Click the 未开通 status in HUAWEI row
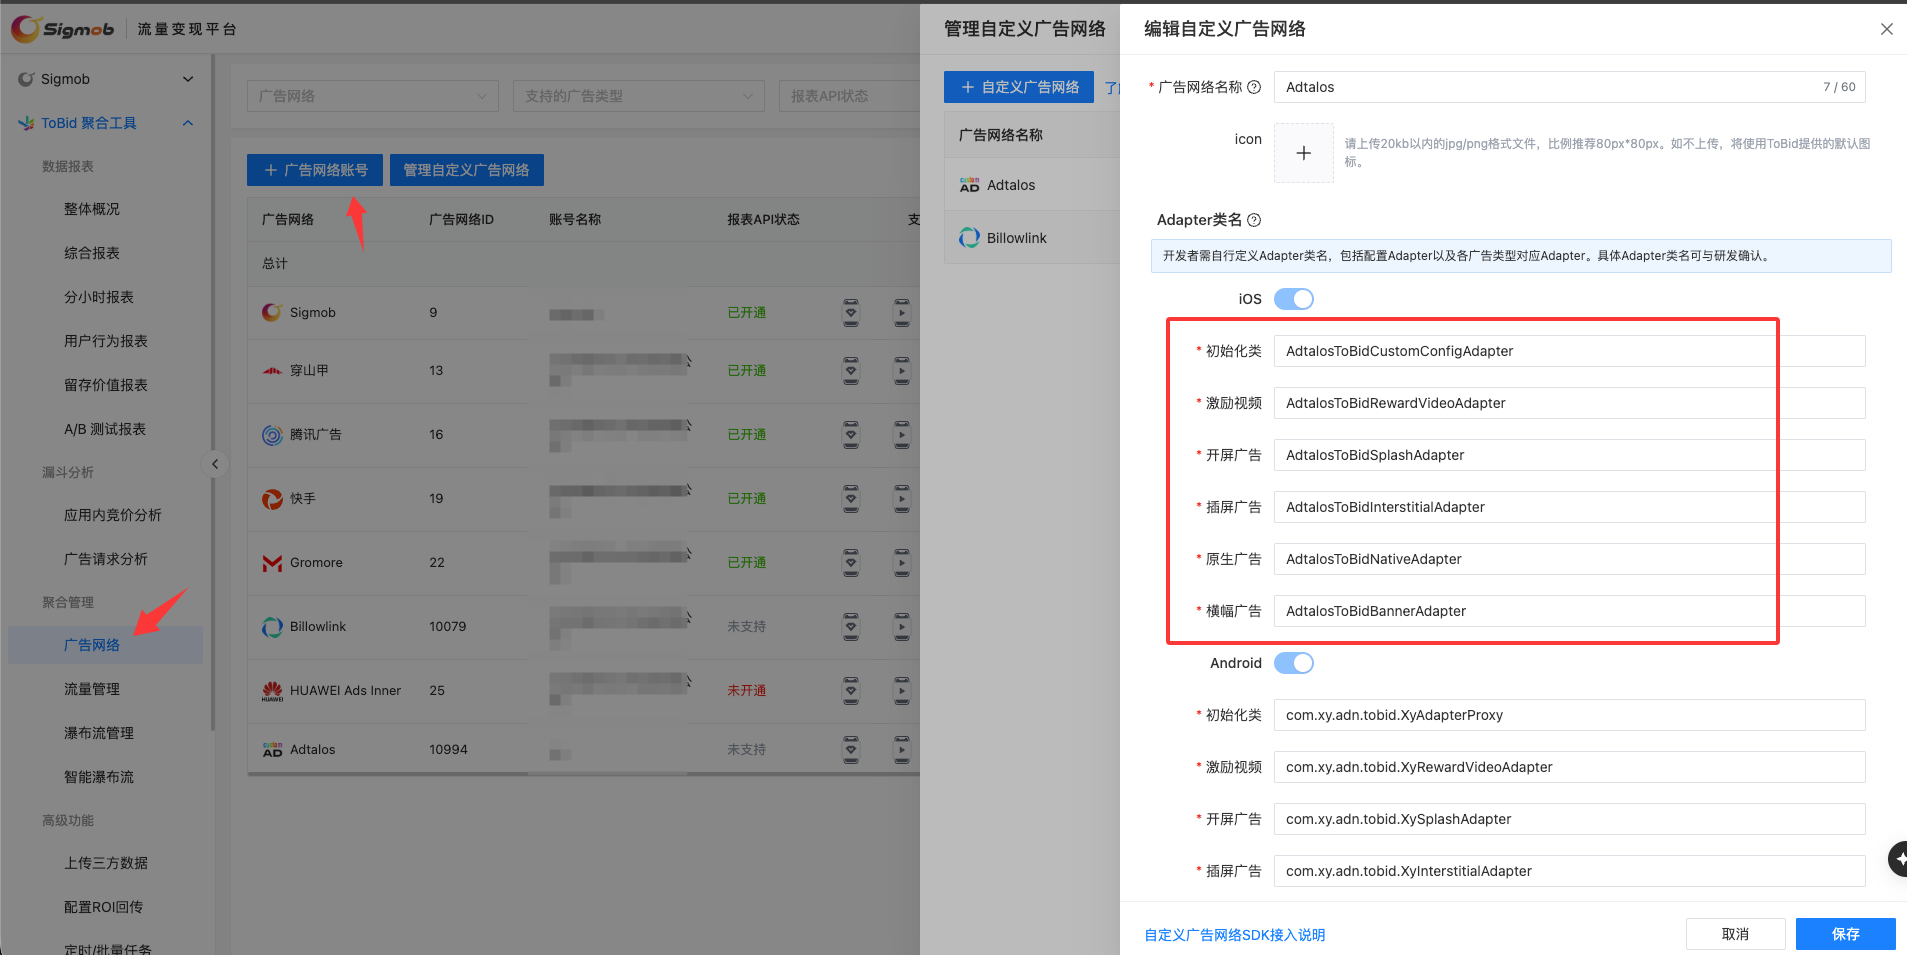1907x955 pixels. [747, 691]
